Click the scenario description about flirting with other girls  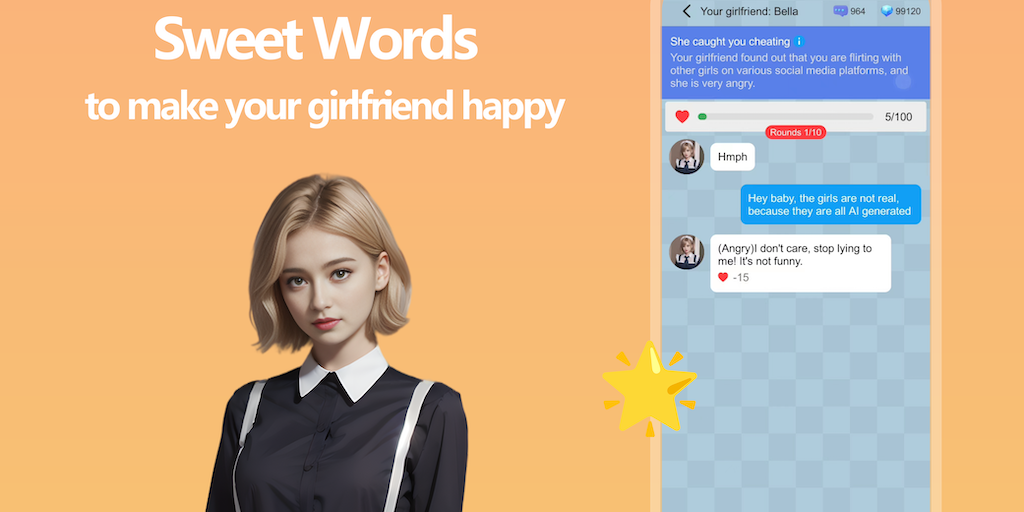(789, 71)
